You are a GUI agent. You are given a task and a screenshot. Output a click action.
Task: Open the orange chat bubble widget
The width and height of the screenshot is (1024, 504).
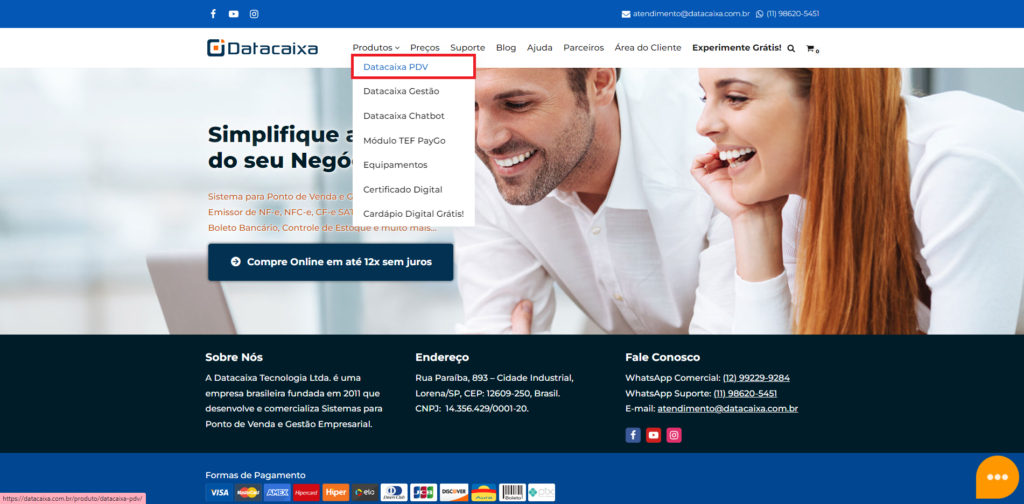997,477
